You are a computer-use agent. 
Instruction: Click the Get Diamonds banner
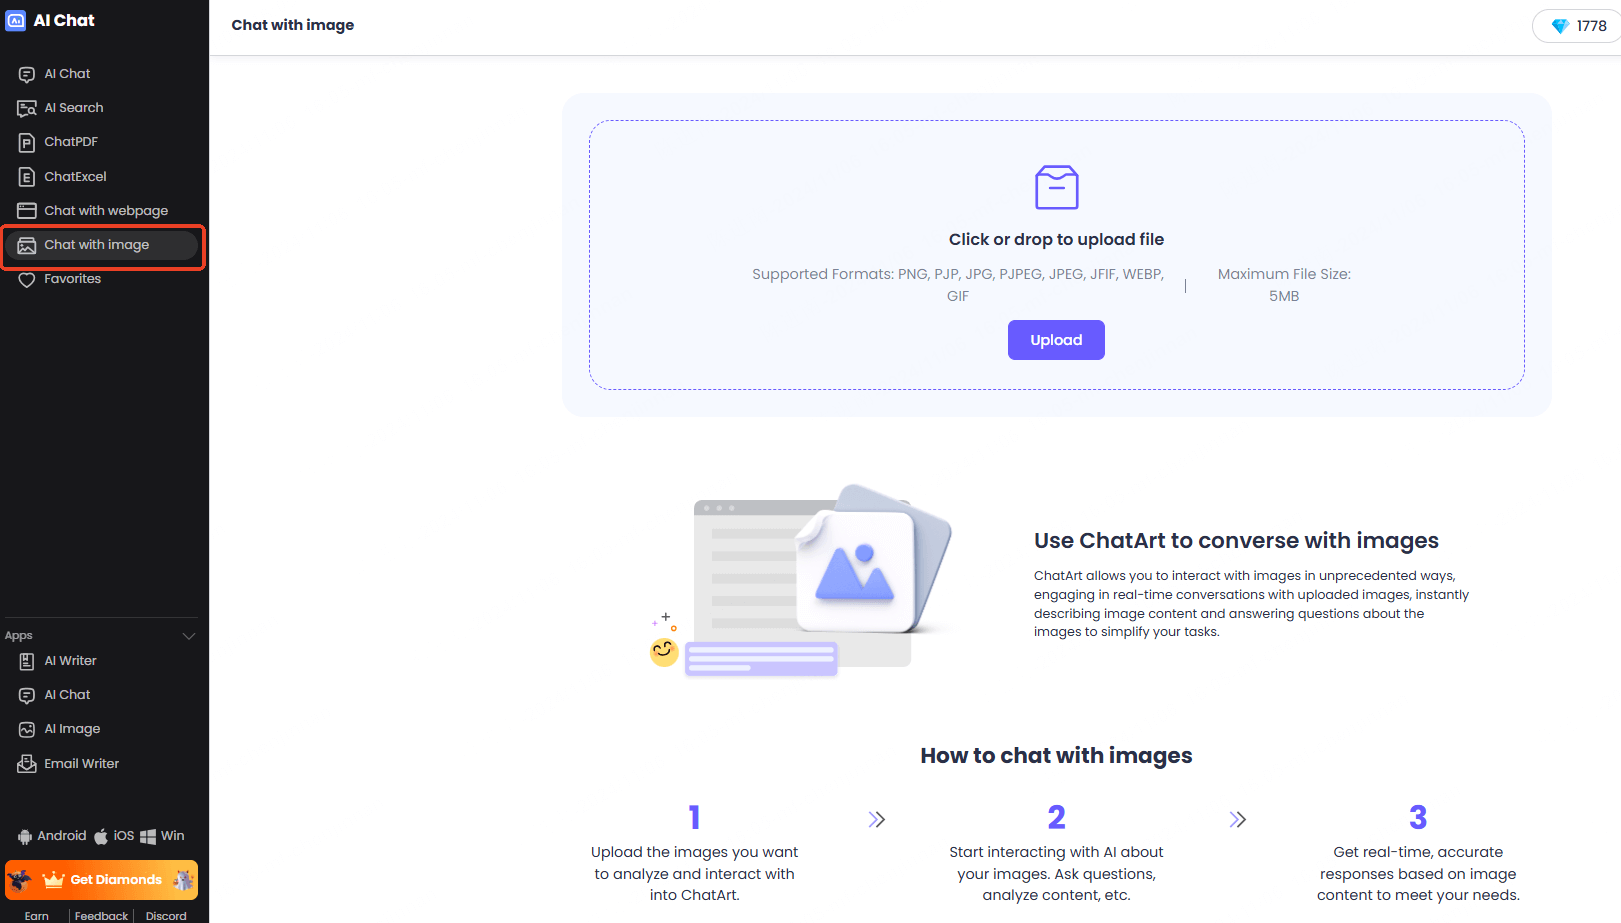pyautogui.click(x=101, y=880)
